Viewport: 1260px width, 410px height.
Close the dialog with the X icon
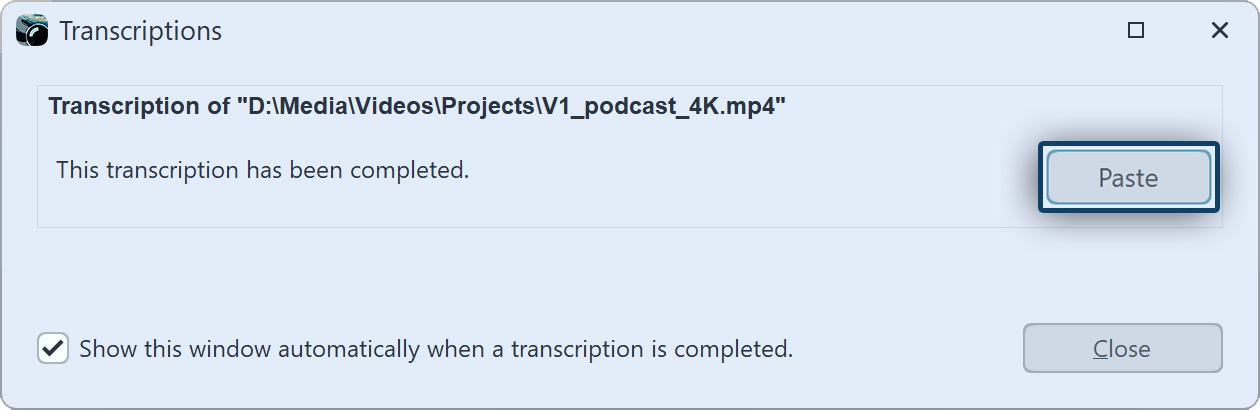coord(1219,31)
